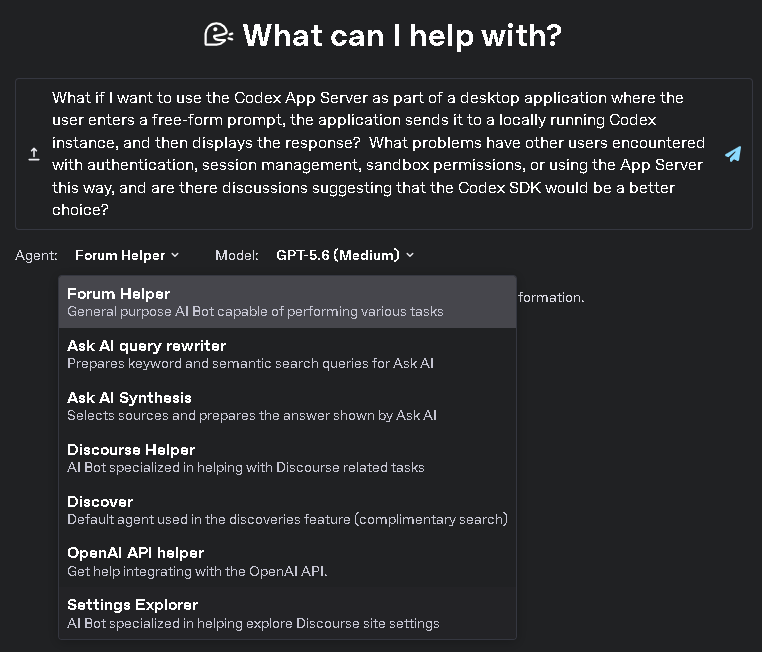Screen dimensions: 762x652
Task: Click the bot logo beside the heading
Action: coord(218,35)
